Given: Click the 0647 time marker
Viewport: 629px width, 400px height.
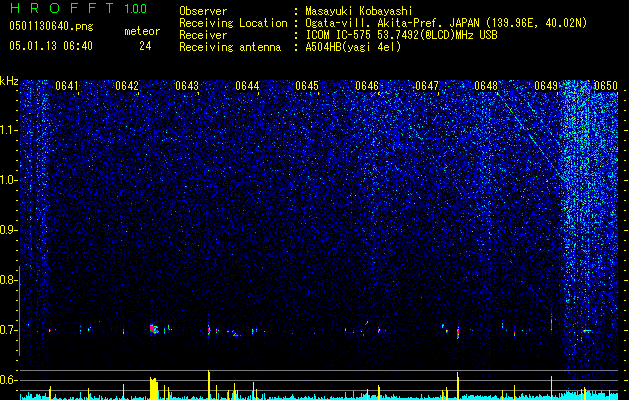Looking at the screenshot, I should (x=427, y=86).
